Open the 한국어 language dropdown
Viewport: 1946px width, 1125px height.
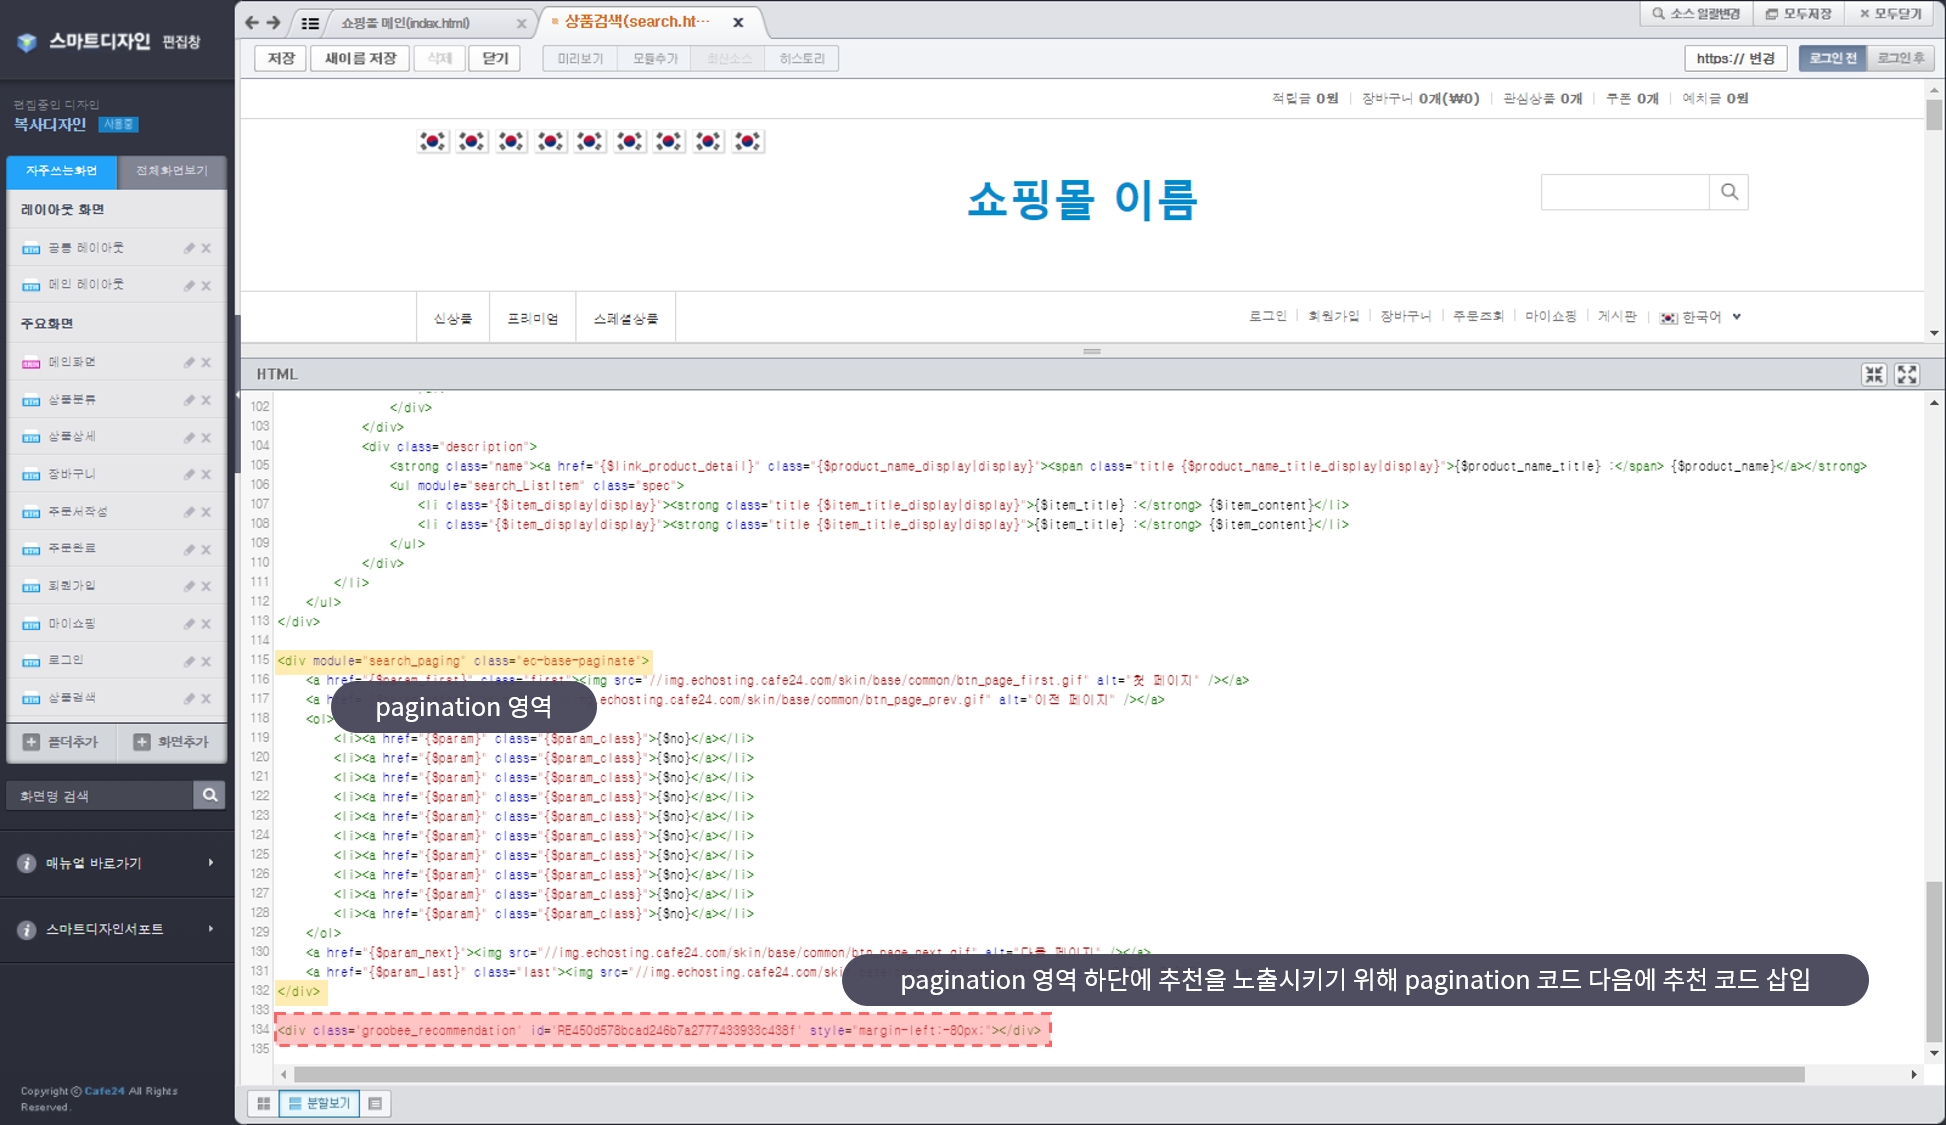[x=1701, y=317]
